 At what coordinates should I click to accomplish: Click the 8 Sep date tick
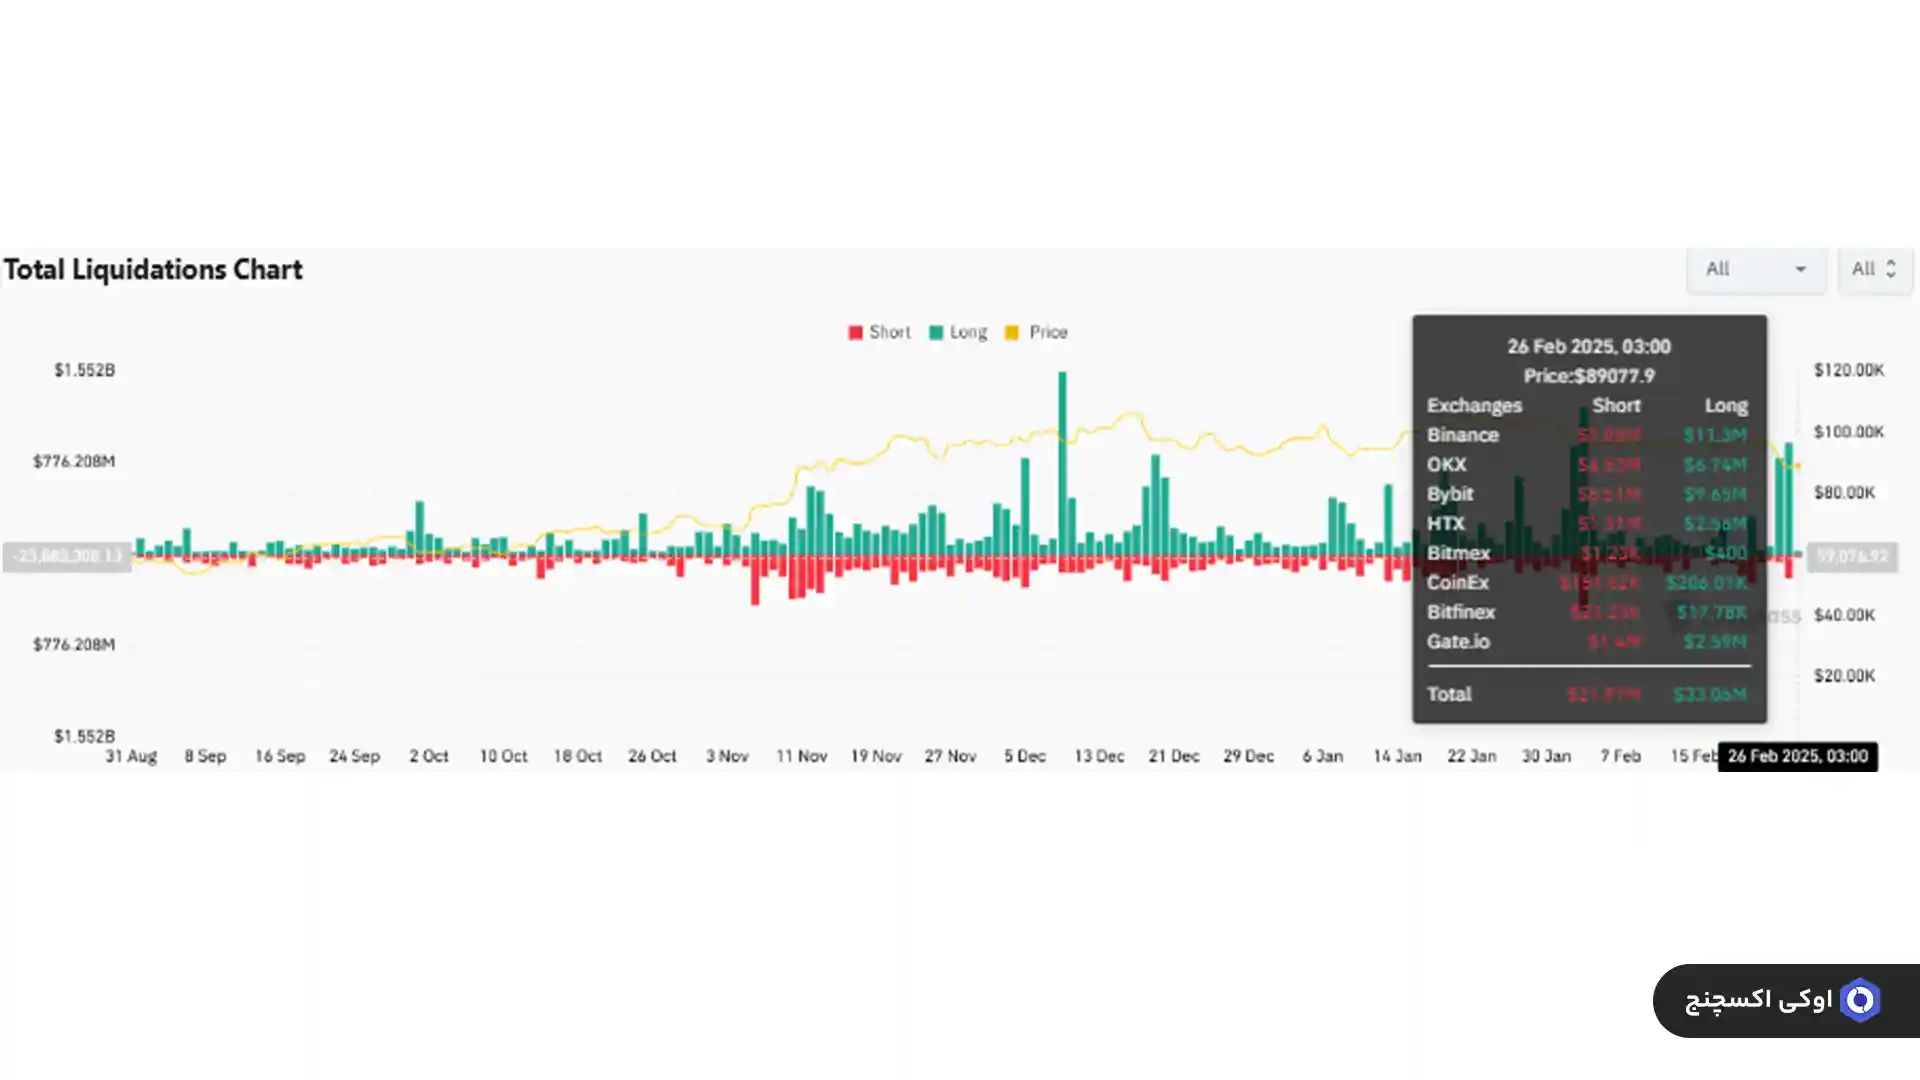(x=205, y=756)
